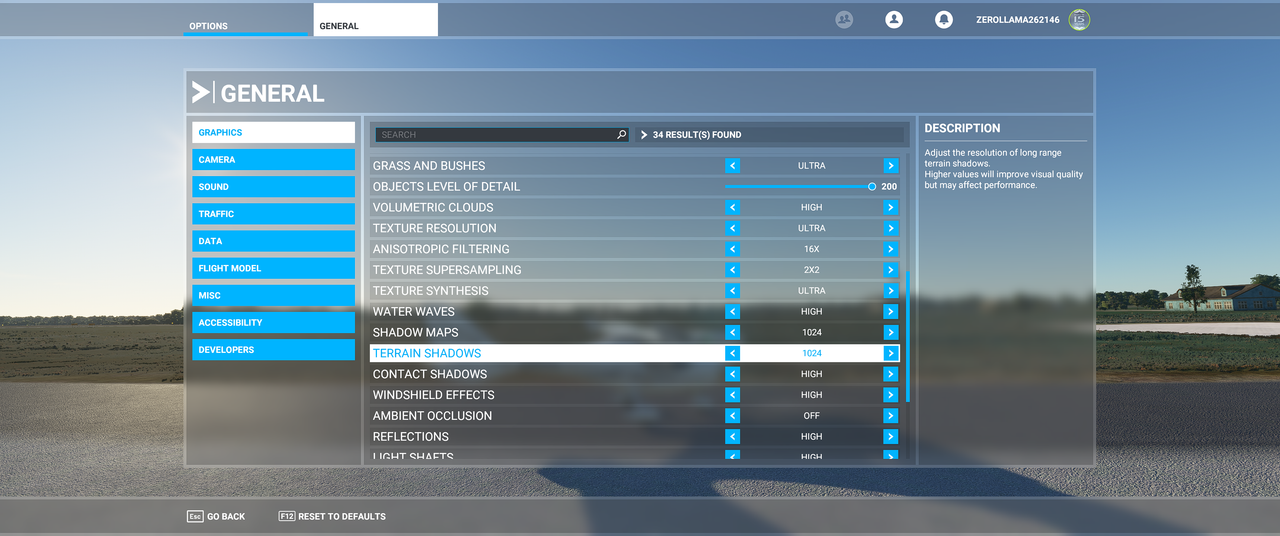The height and width of the screenshot is (536, 1280).
Task: Click the Shadow Maps 1024 value
Action: coord(811,332)
